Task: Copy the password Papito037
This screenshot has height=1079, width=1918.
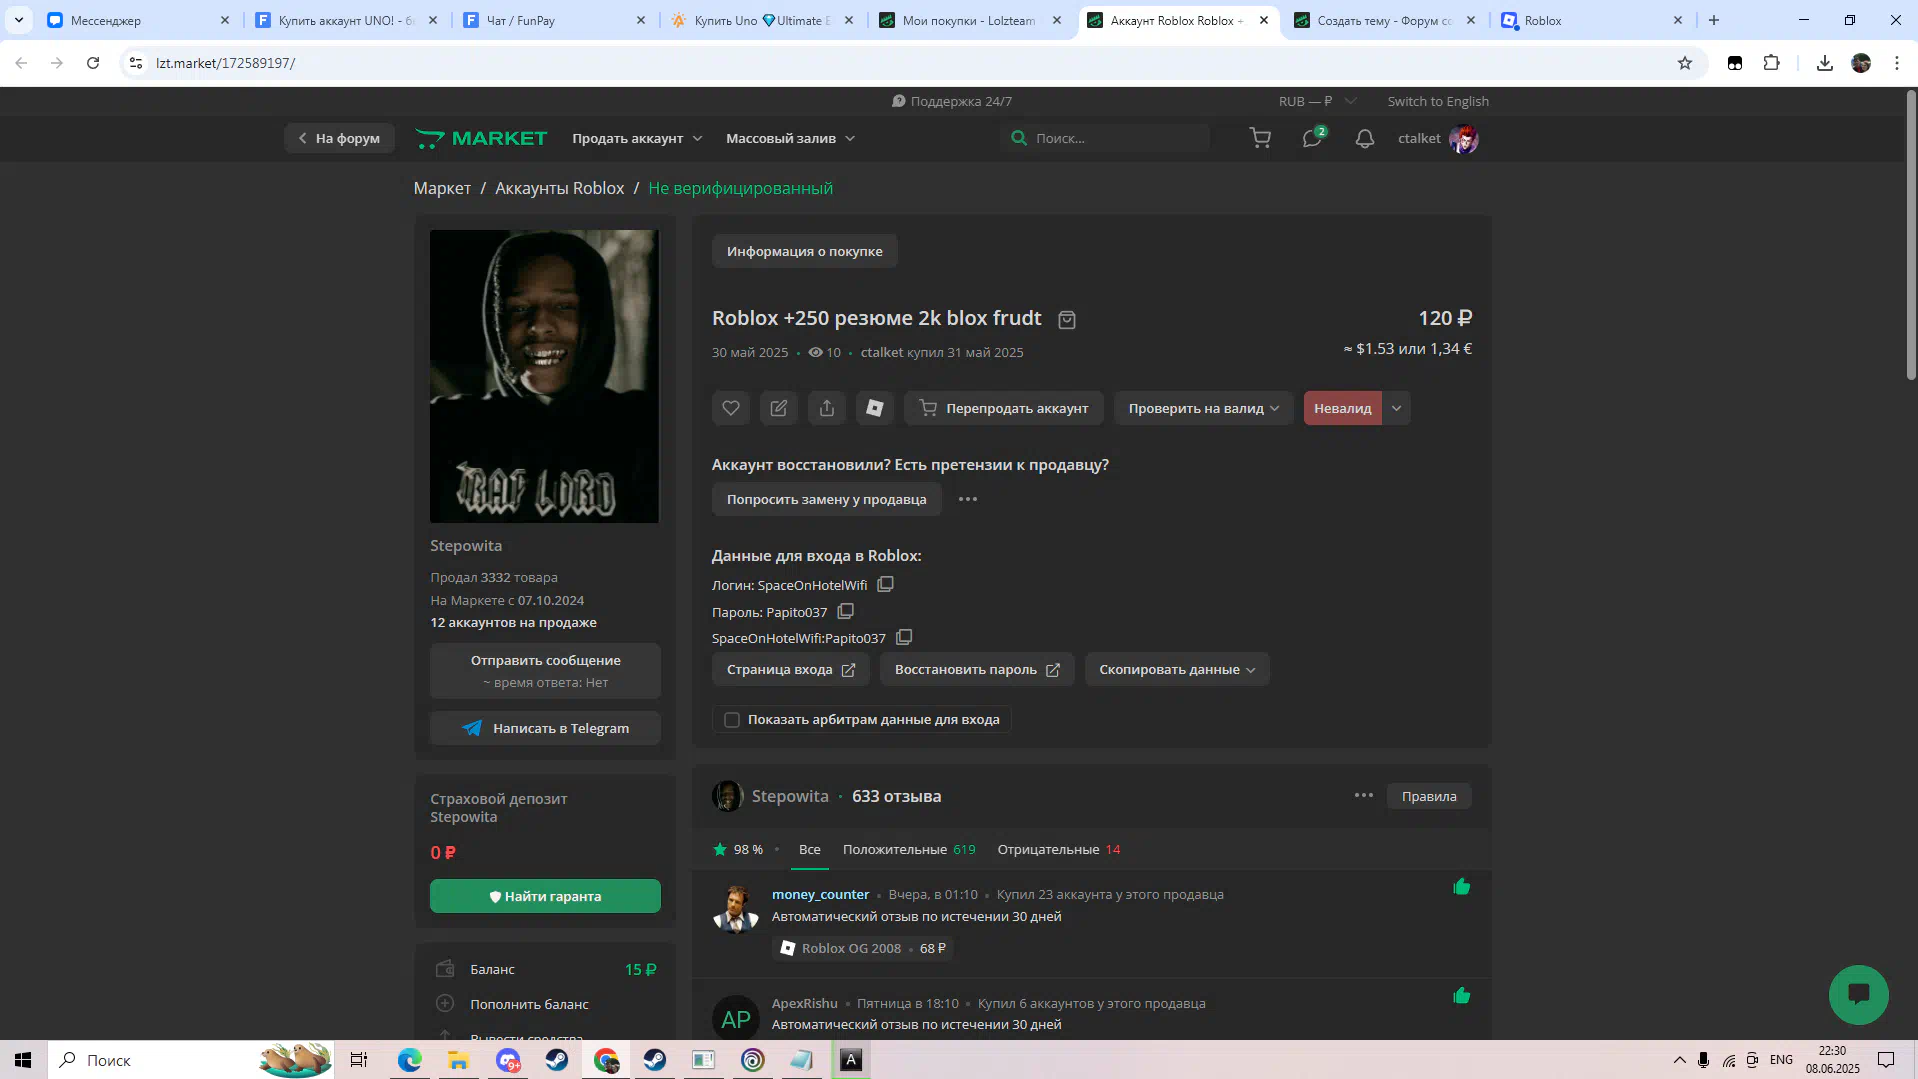Action: 845,611
